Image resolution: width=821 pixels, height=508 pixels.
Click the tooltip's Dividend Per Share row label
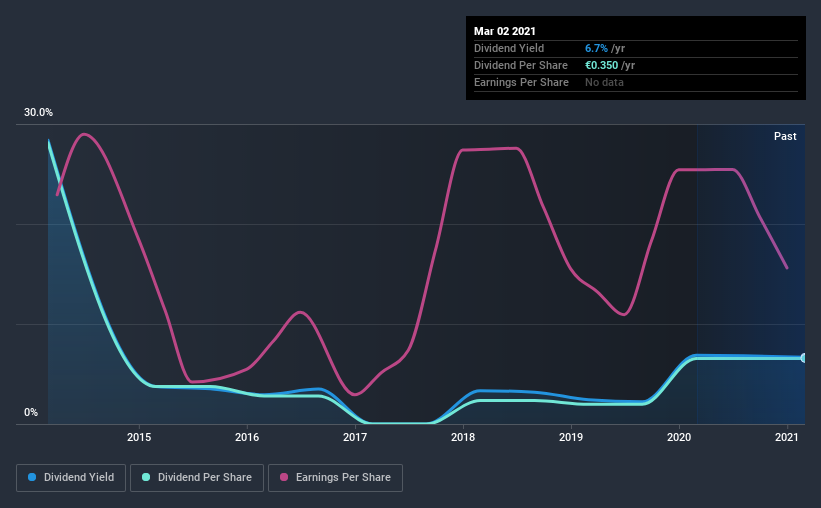click(521, 65)
